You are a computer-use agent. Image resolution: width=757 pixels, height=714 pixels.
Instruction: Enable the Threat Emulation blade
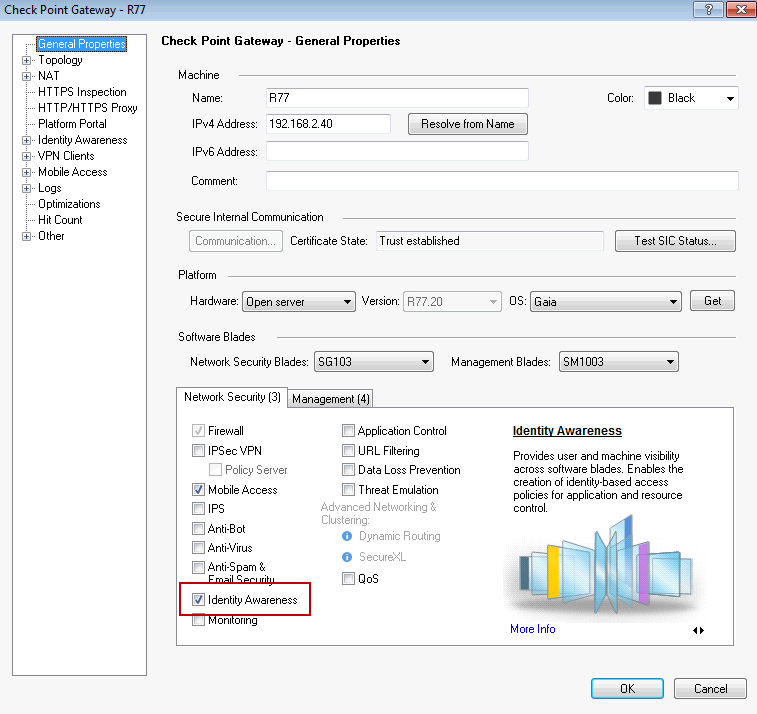pos(348,490)
